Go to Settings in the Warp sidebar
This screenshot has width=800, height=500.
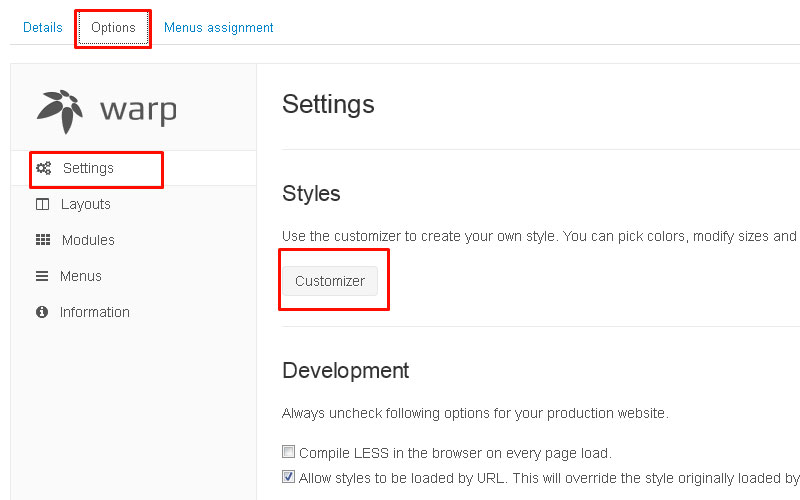(88, 168)
